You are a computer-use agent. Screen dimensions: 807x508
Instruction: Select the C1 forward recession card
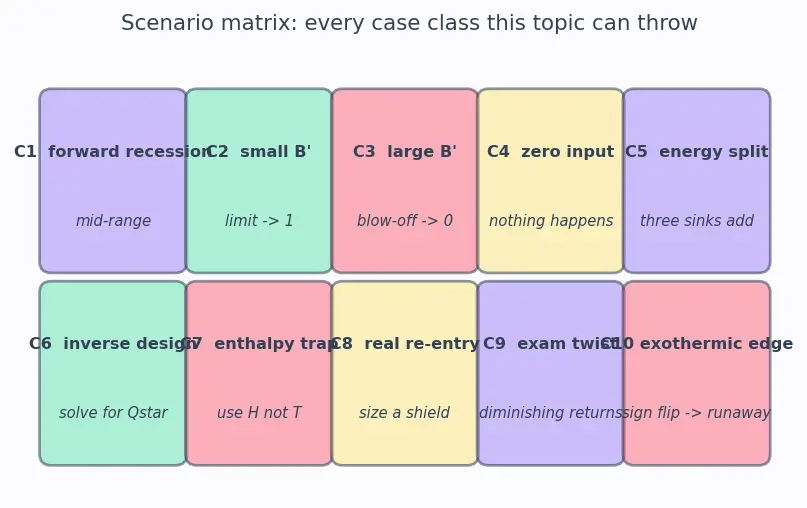113,180
